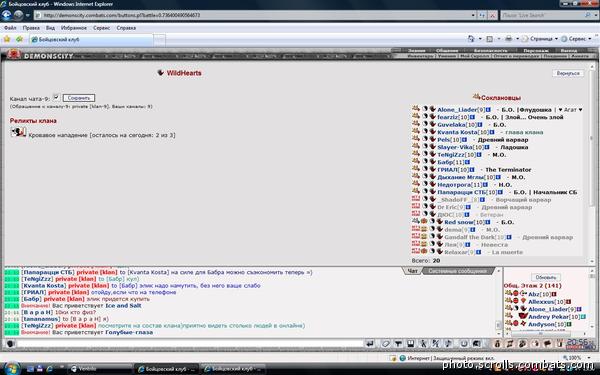
Task: Switch to Системные сообщения chat tab
Action: pyautogui.click(x=457, y=271)
